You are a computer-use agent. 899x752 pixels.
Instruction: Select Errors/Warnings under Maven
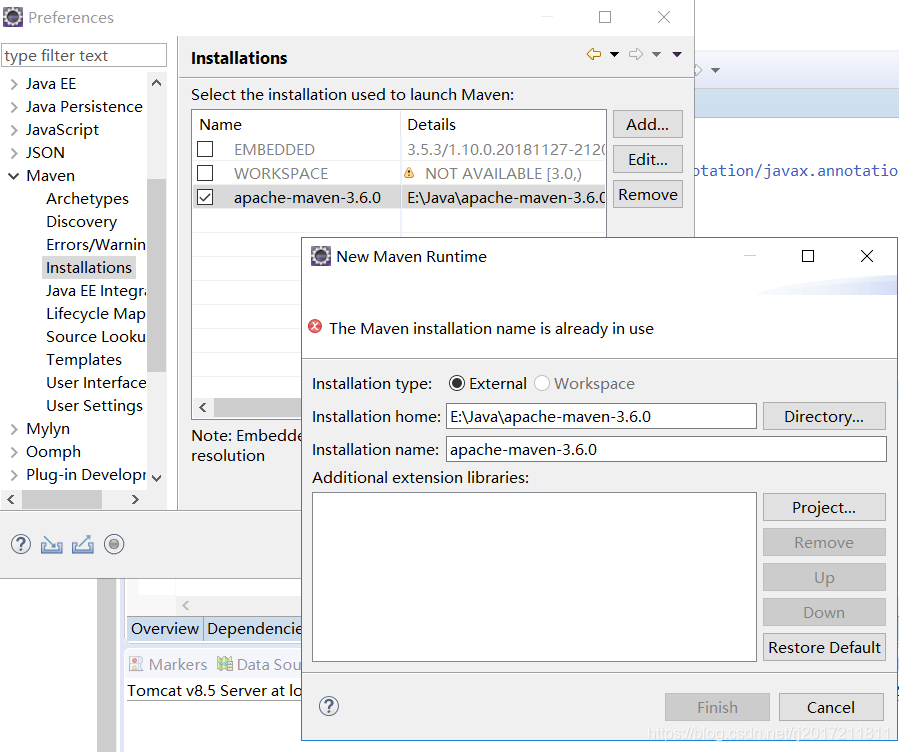(96, 244)
